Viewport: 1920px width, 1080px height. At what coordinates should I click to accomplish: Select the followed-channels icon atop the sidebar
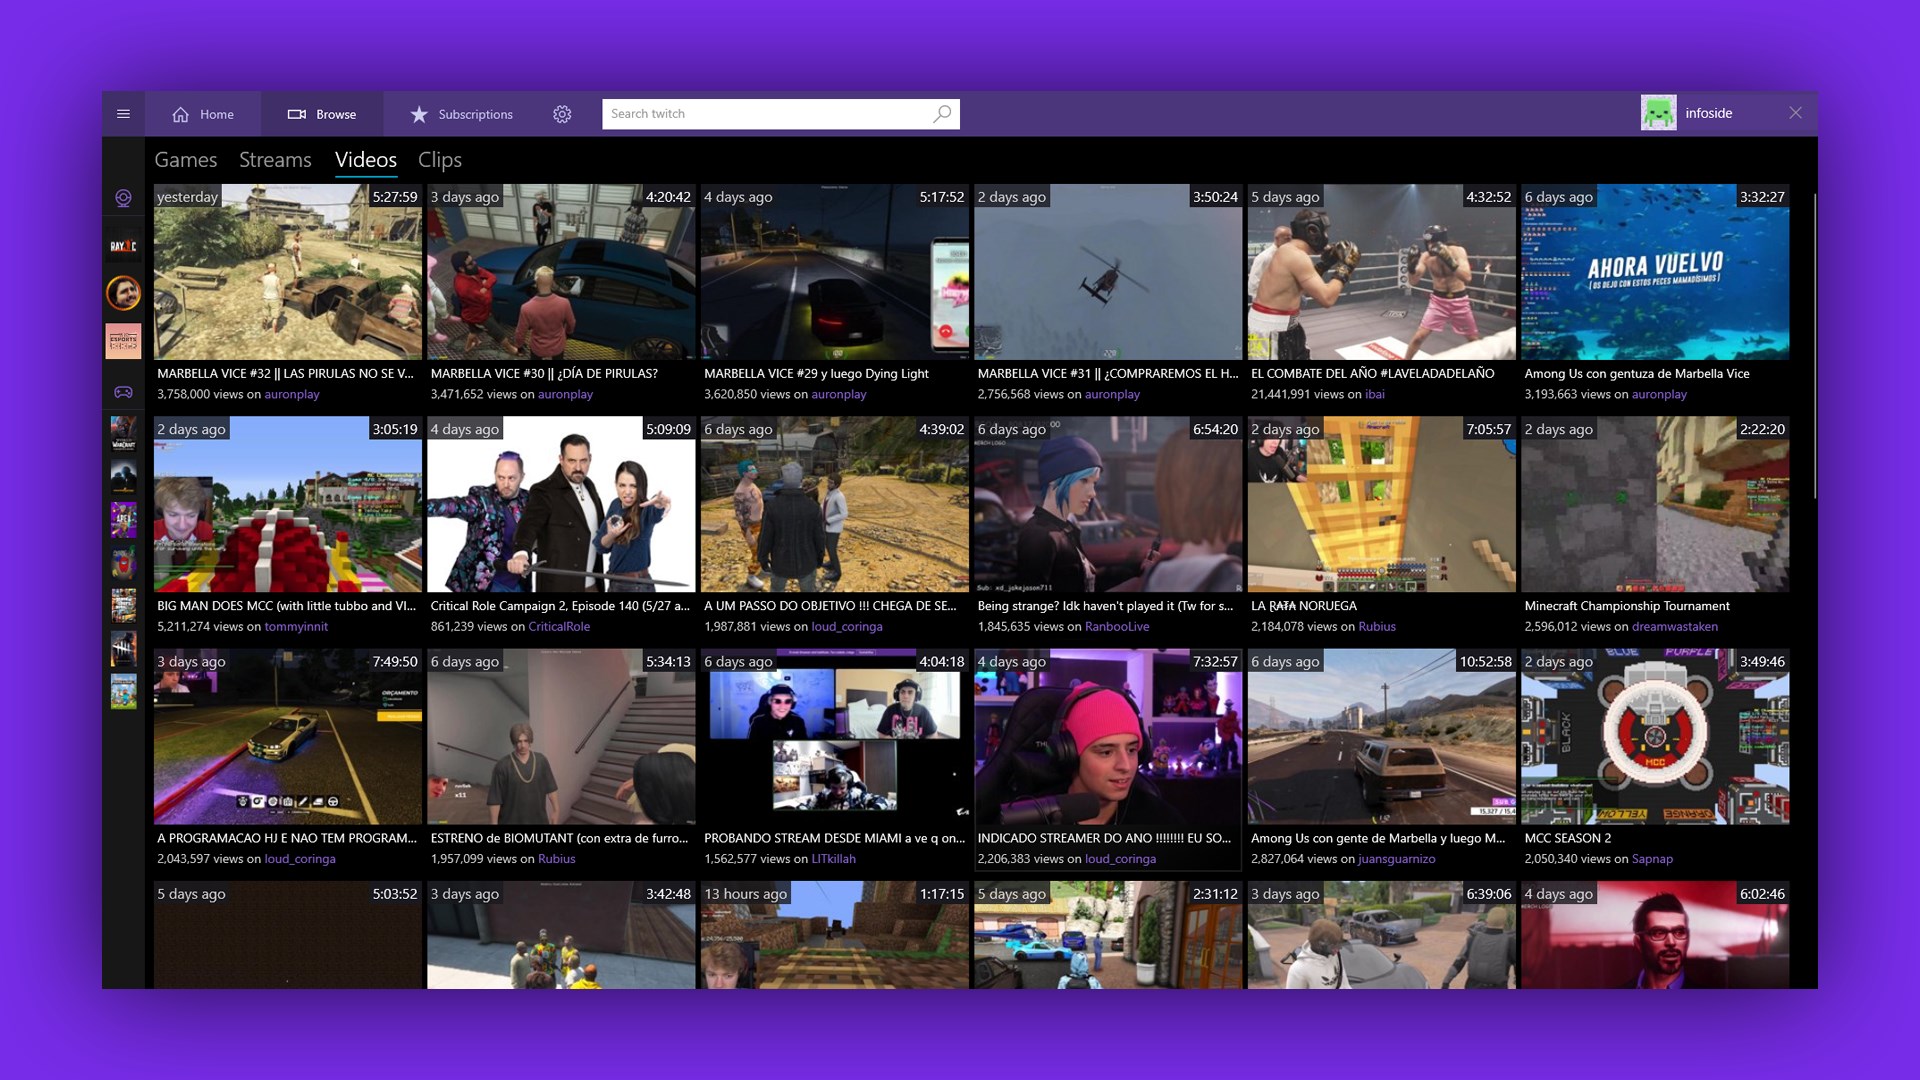[124, 198]
